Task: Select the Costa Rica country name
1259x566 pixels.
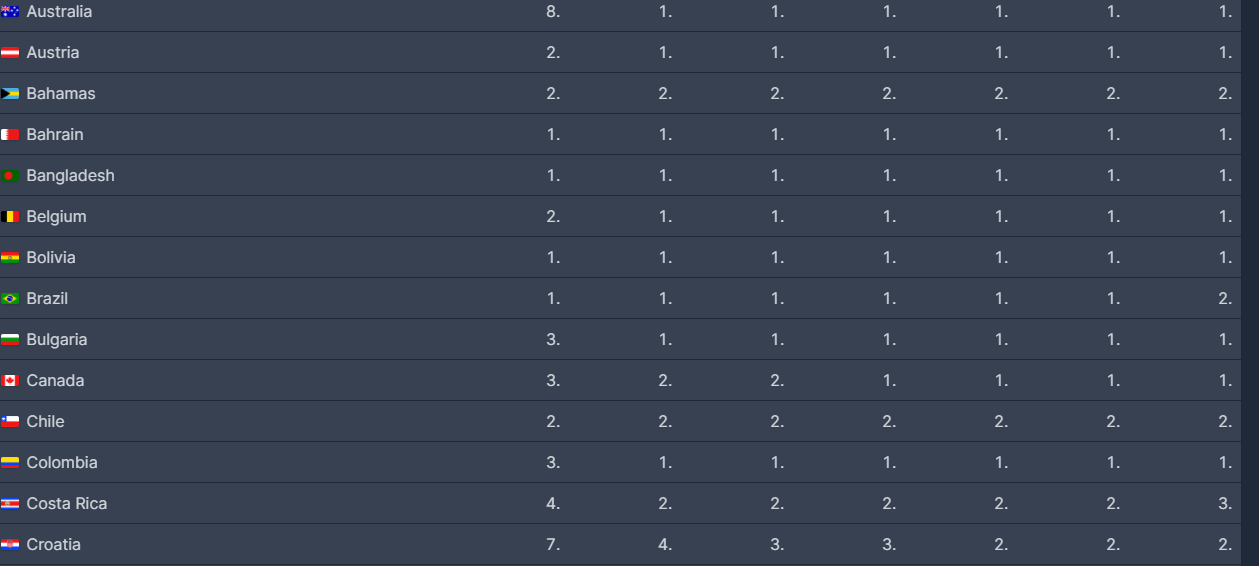Action: pyautogui.click(x=67, y=504)
